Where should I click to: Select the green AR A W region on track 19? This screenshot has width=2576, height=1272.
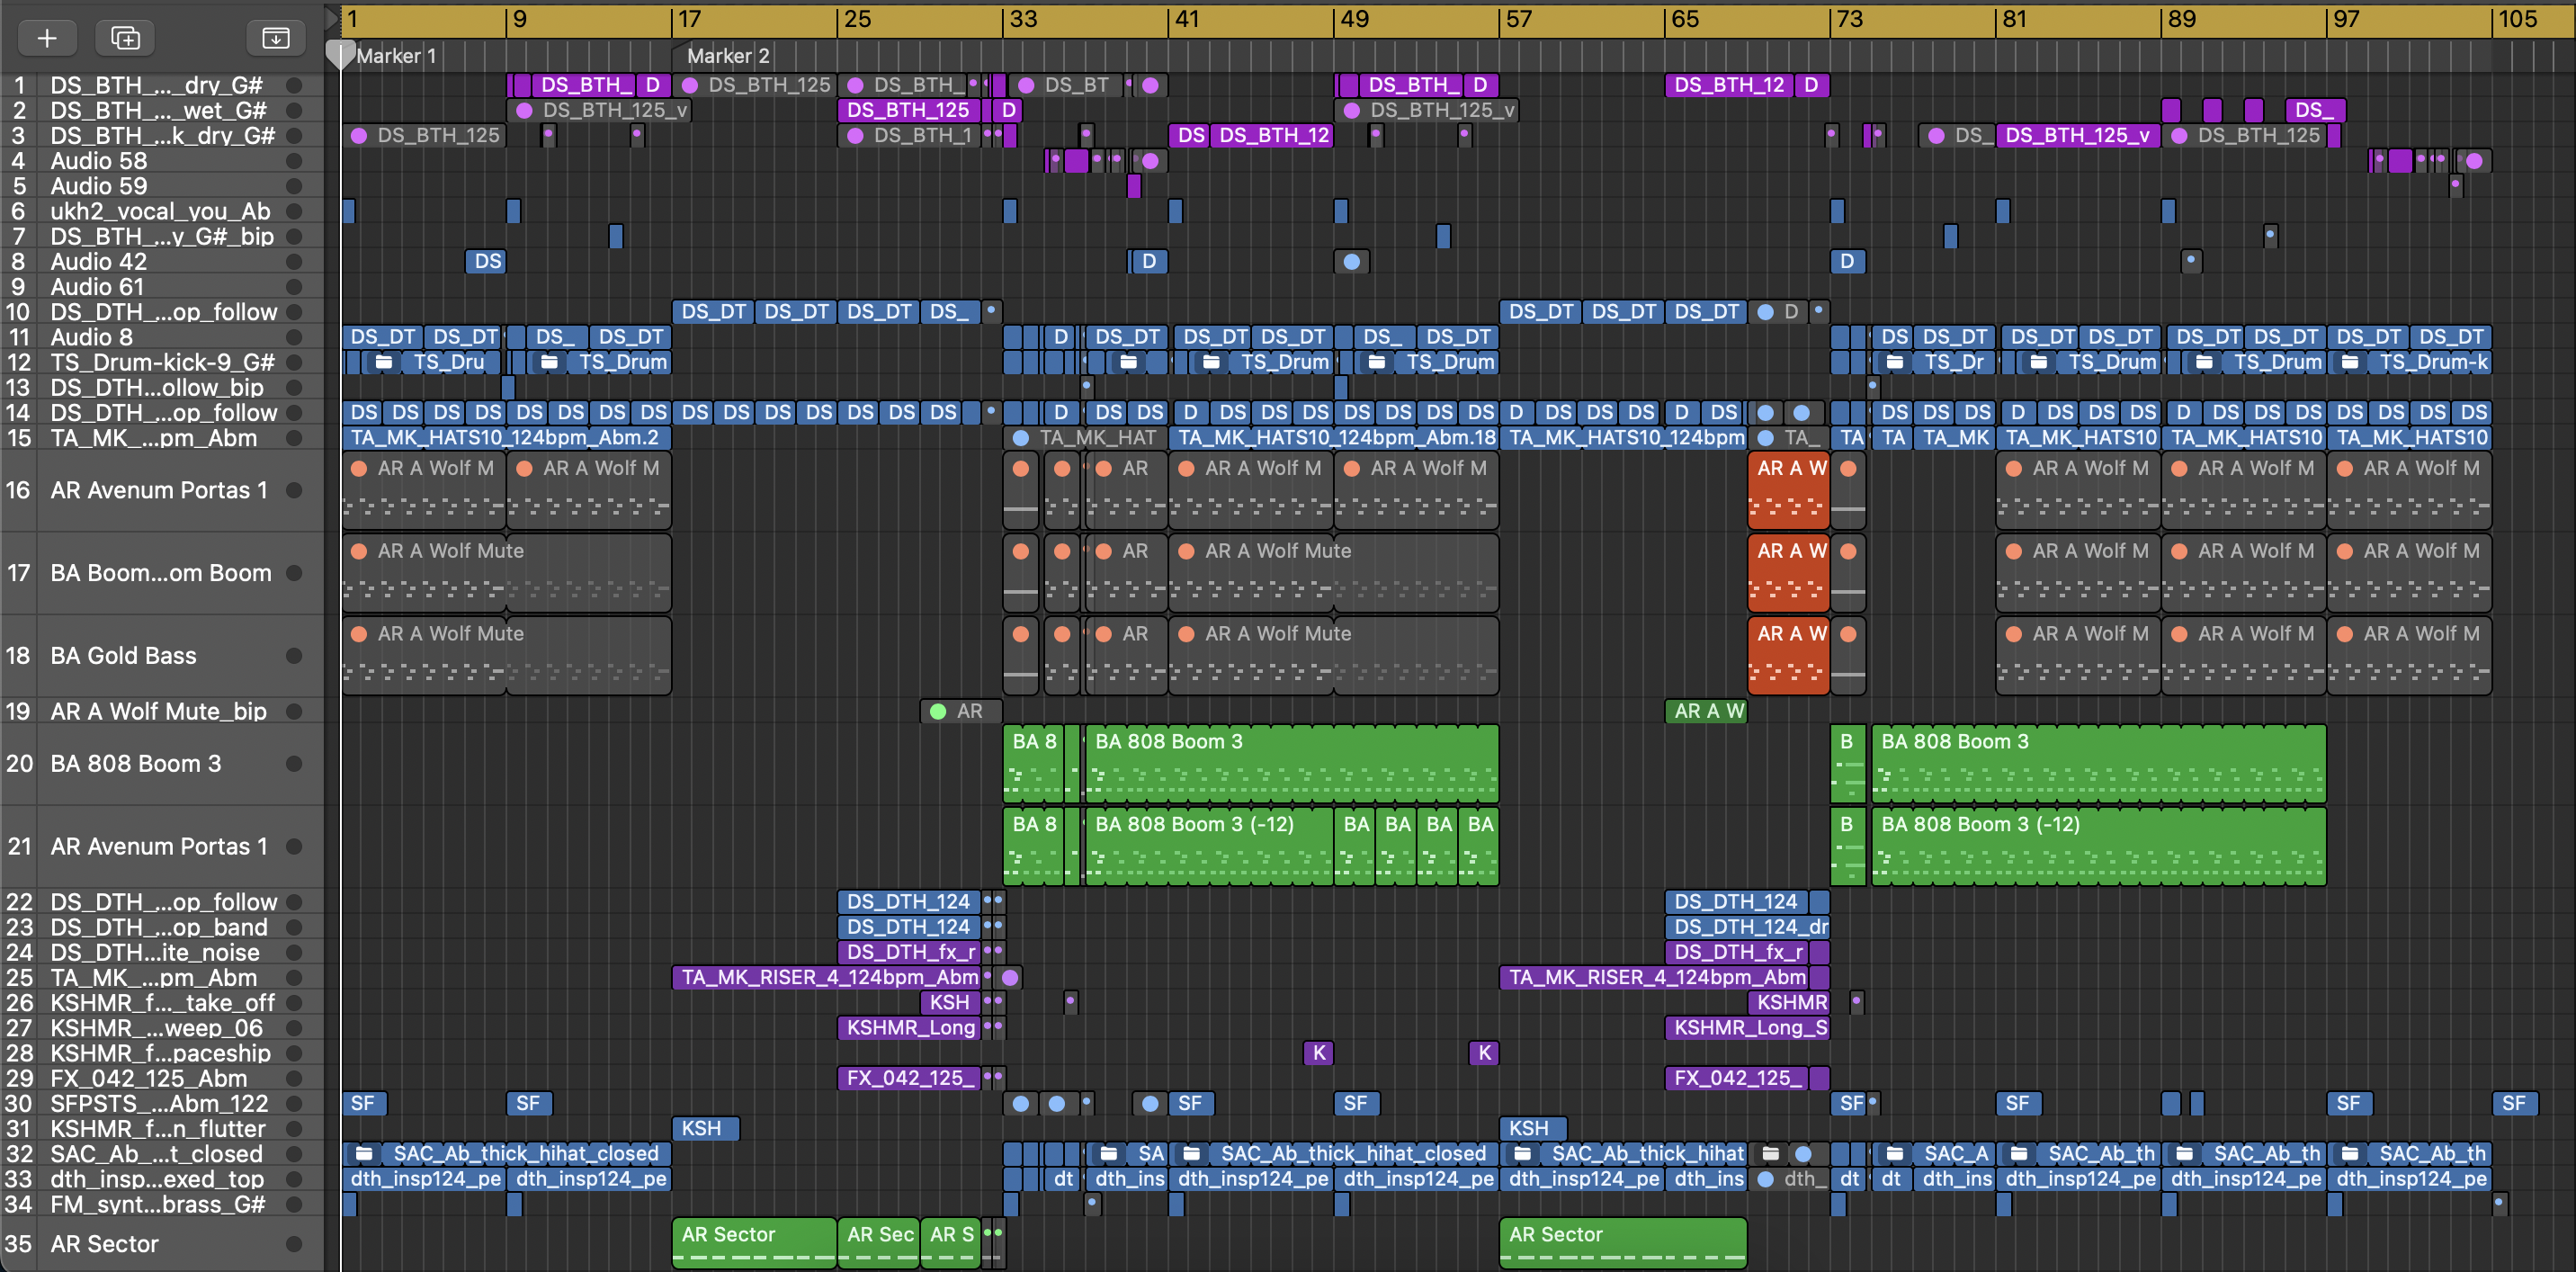(1706, 711)
